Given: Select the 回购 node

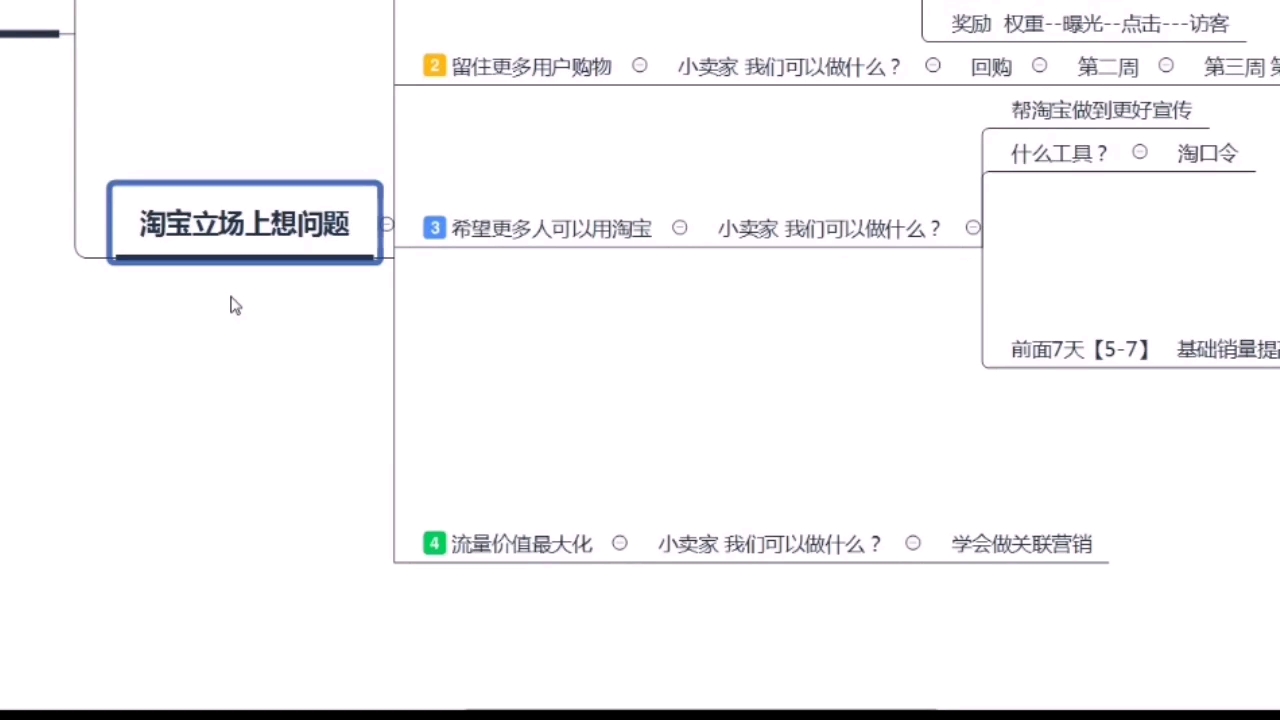Looking at the screenshot, I should point(991,67).
